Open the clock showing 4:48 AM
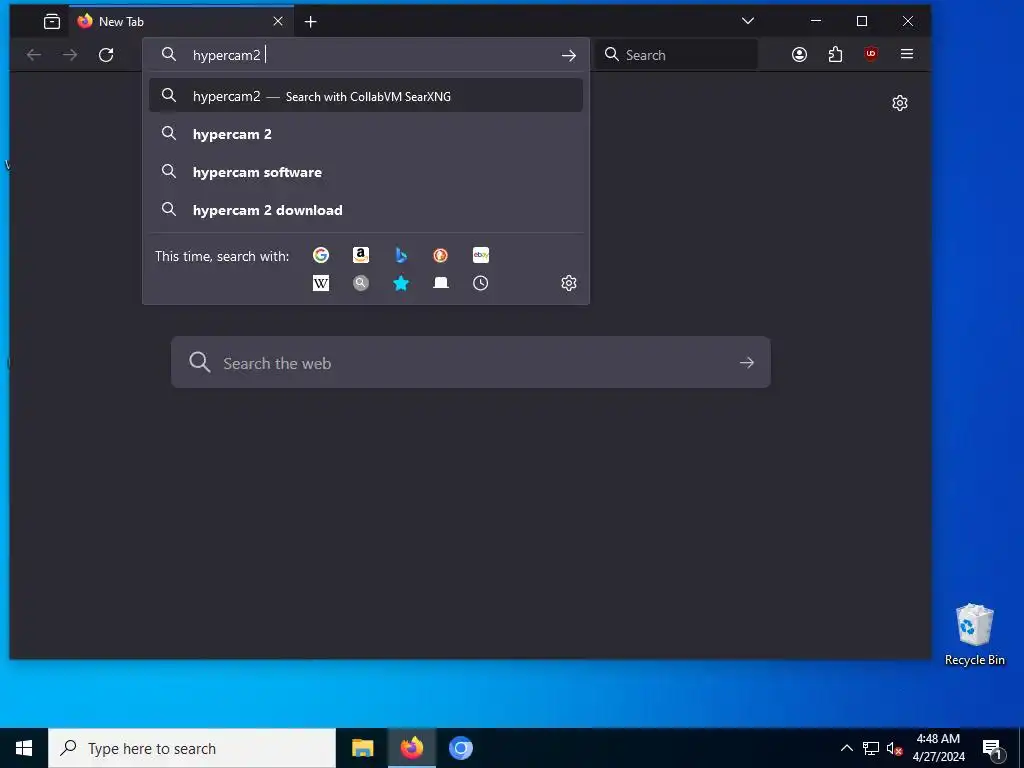The image size is (1024, 768). pos(938,748)
